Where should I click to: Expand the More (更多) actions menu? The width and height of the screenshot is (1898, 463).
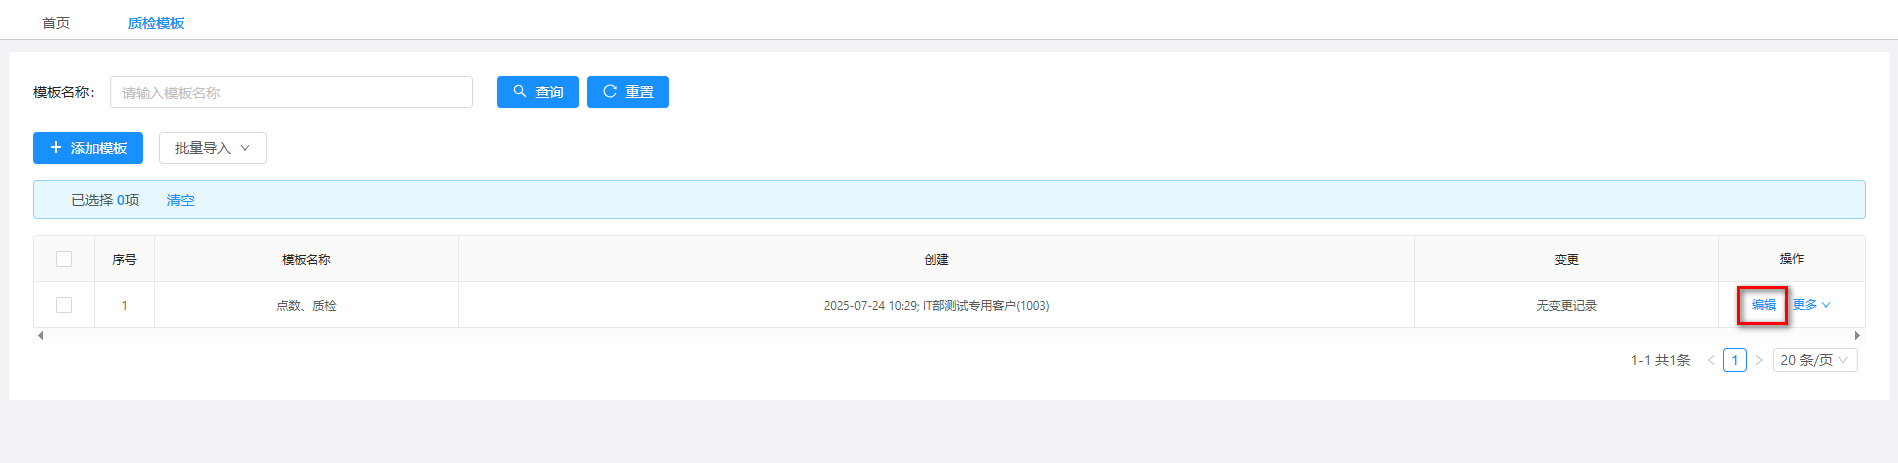pyautogui.click(x=1811, y=305)
